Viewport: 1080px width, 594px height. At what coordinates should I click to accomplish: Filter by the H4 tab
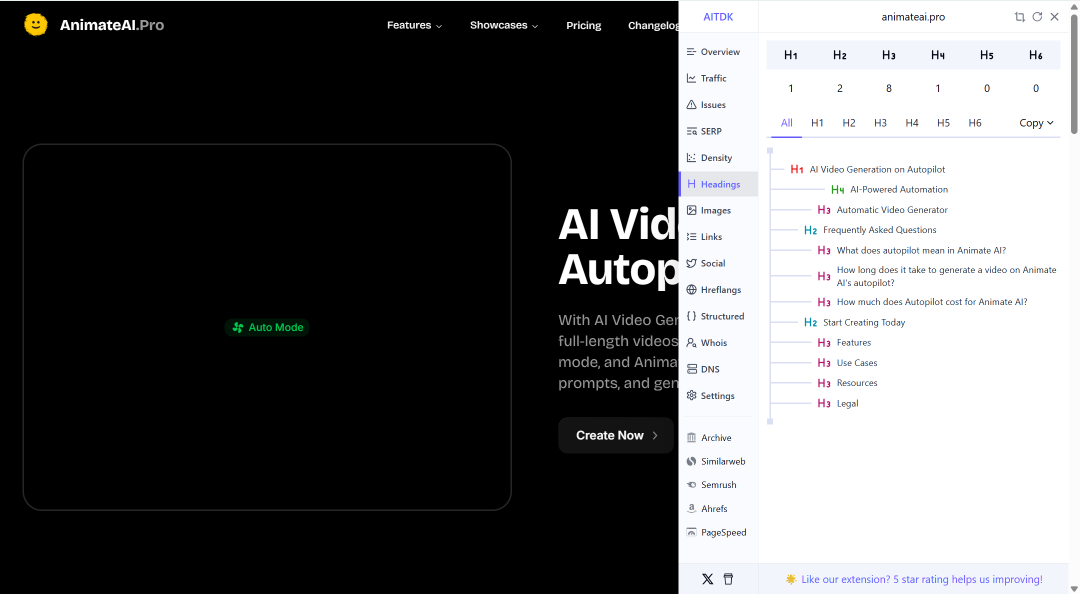coord(912,123)
